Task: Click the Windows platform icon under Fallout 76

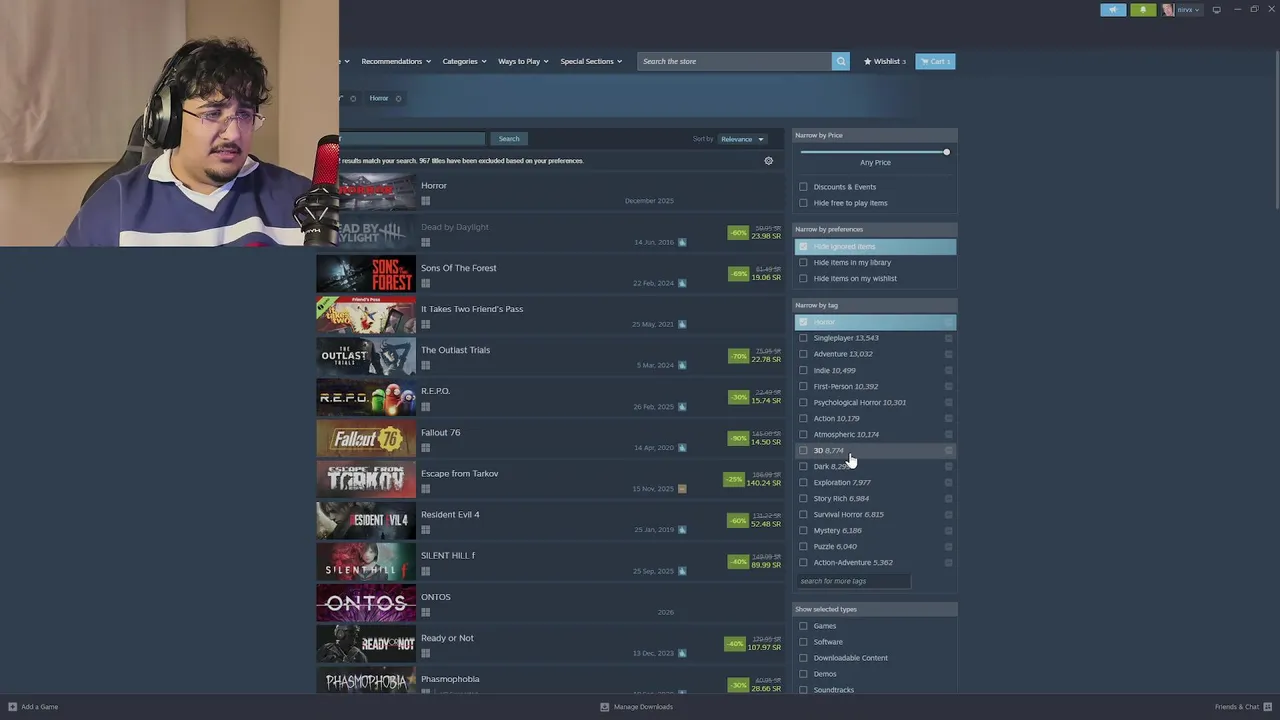Action: (x=425, y=448)
